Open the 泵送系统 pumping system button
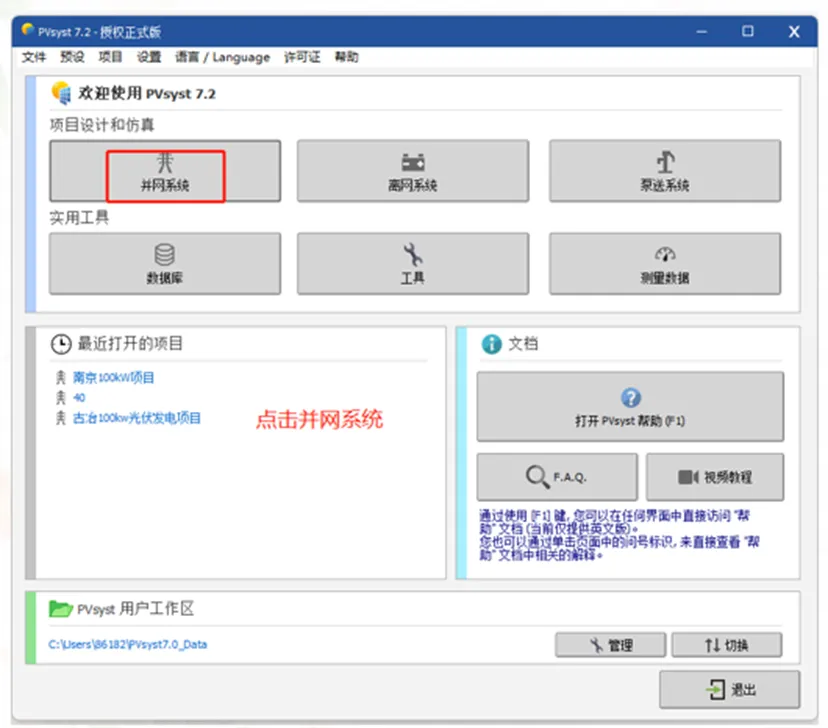This screenshot has width=828, height=728. pyautogui.click(x=665, y=171)
